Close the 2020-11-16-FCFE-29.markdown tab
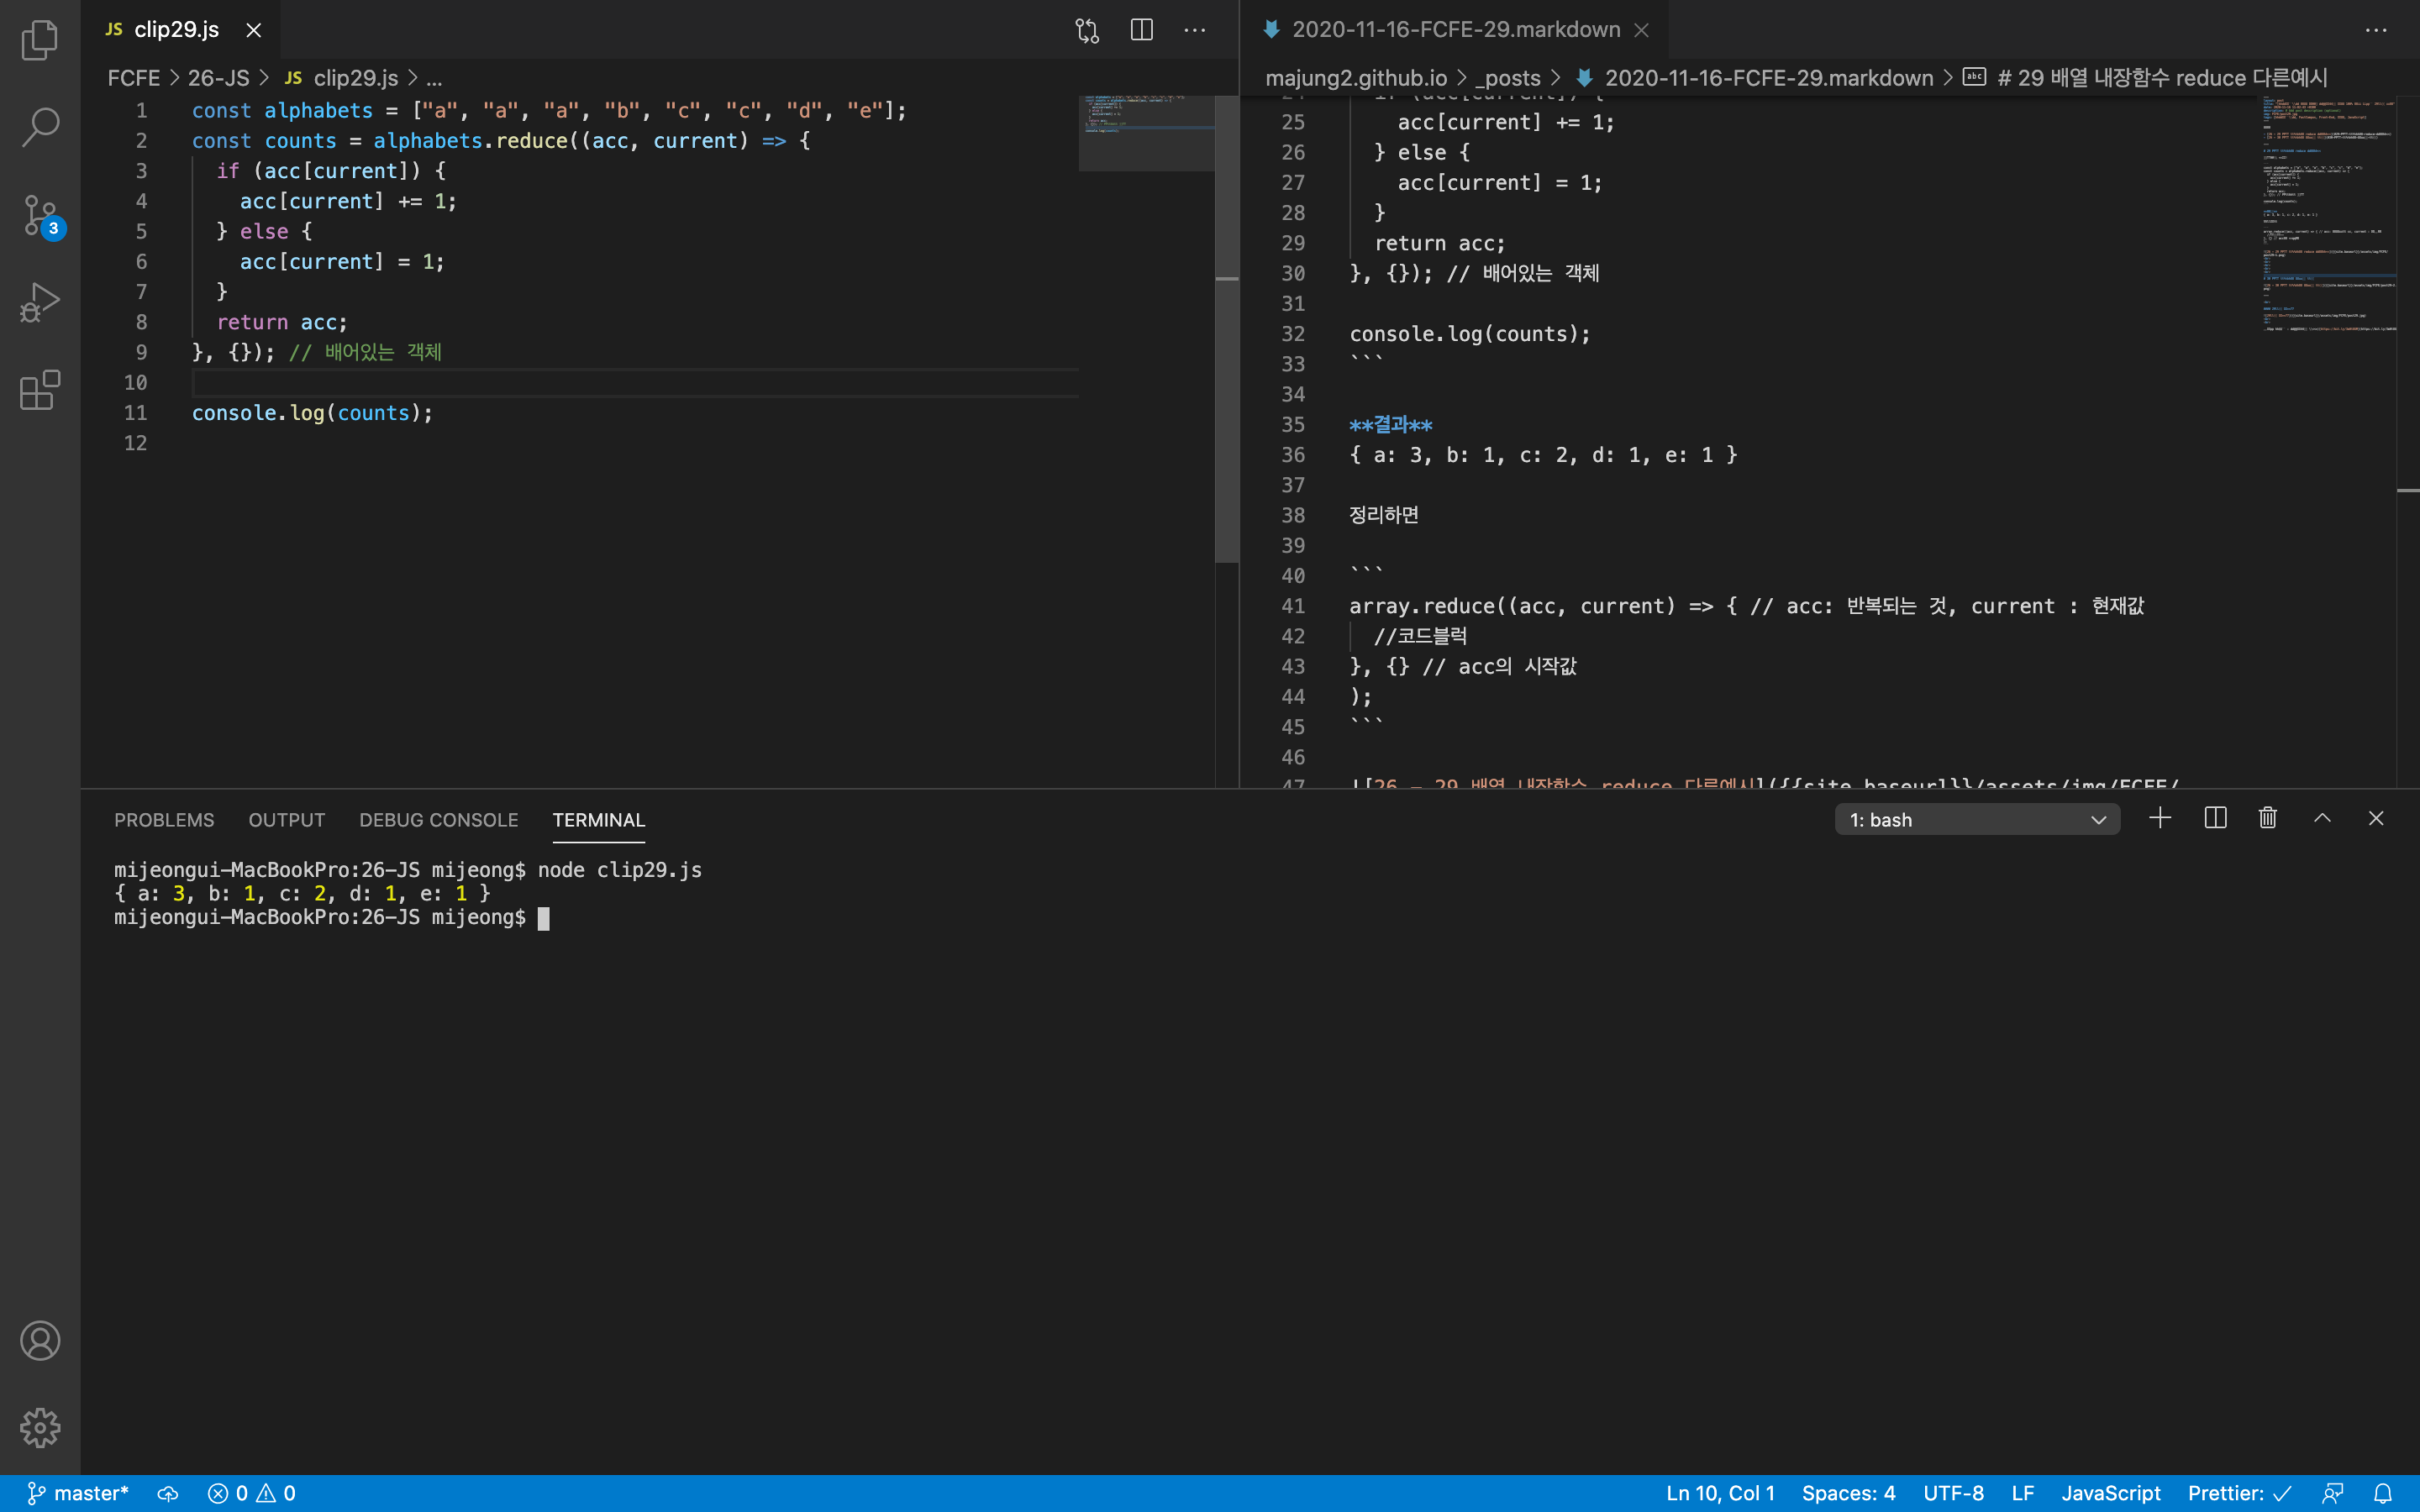The image size is (2420, 1512). point(1641,30)
